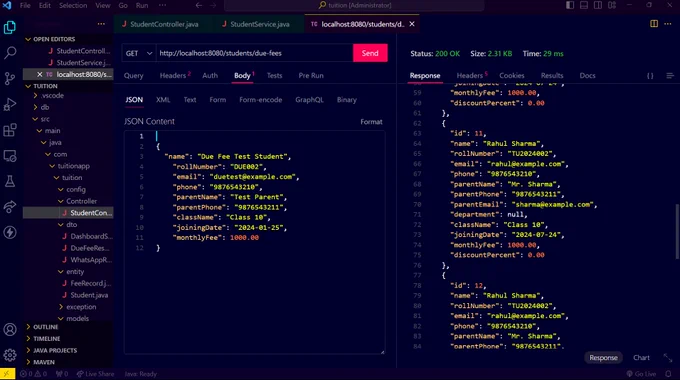Open Student.java in the file tree

click(89, 295)
